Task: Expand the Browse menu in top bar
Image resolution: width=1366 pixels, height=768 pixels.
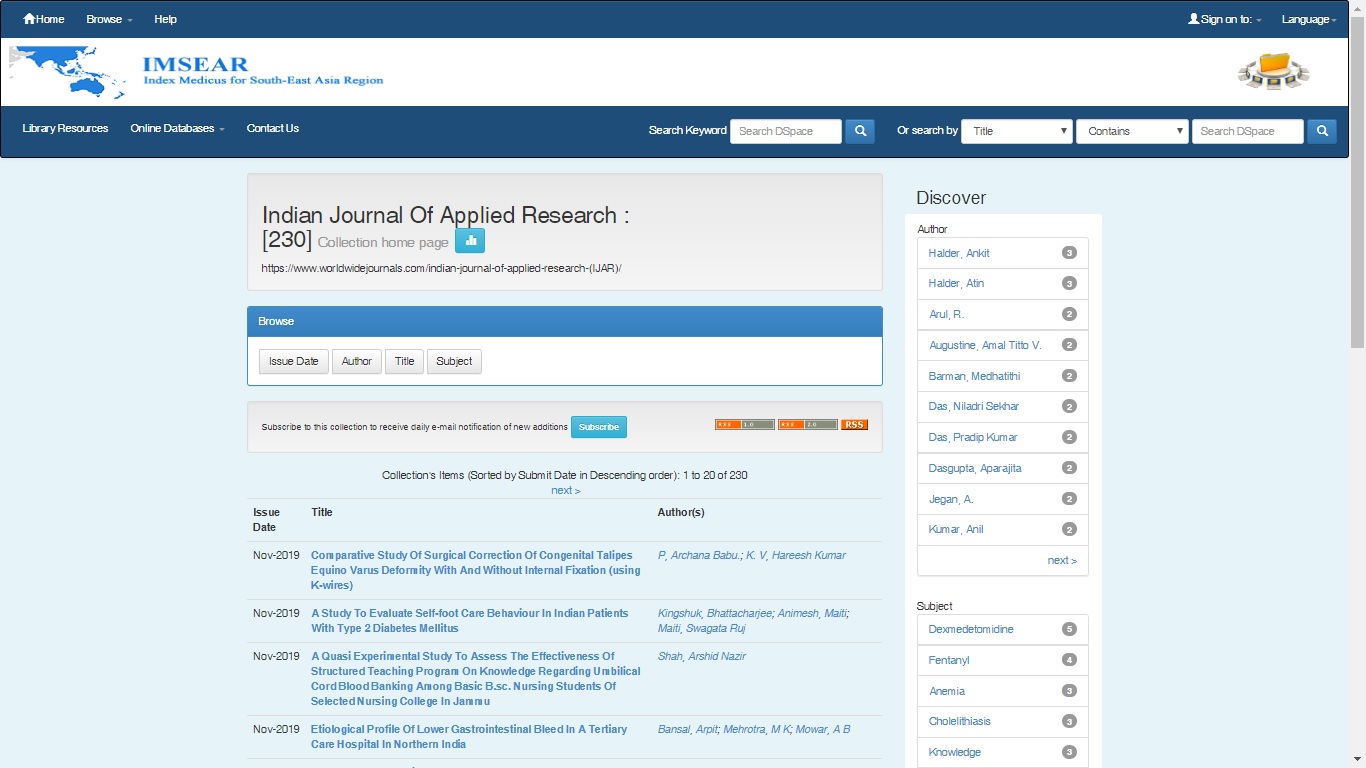Action: click(x=109, y=19)
